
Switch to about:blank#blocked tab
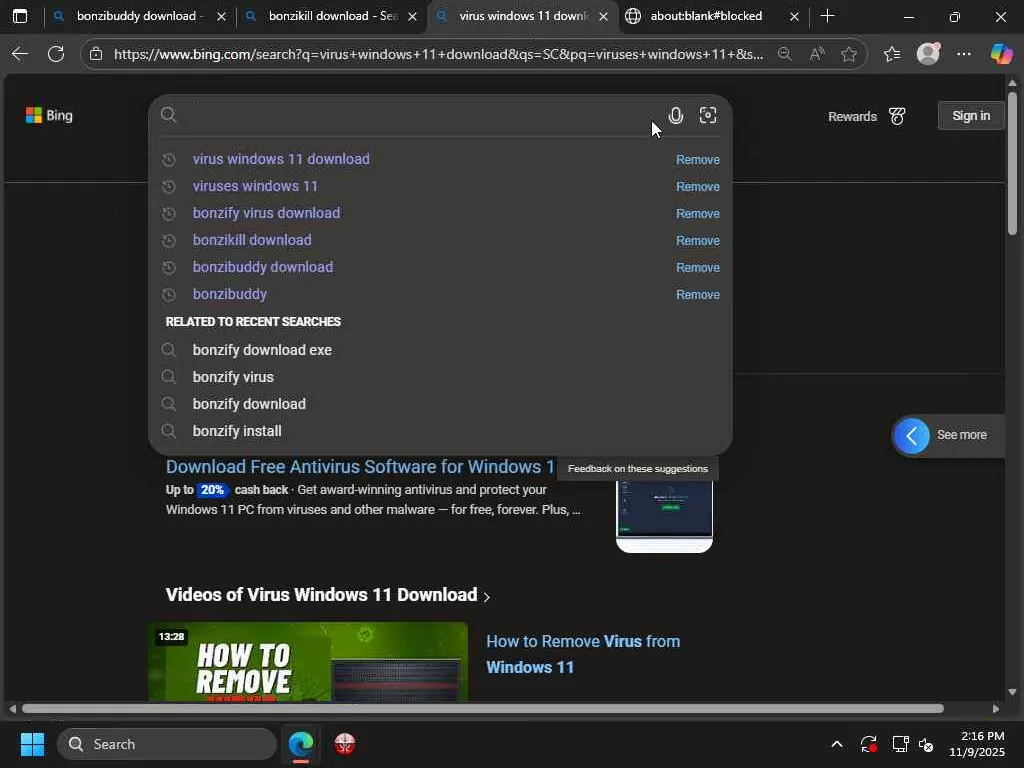click(x=706, y=16)
